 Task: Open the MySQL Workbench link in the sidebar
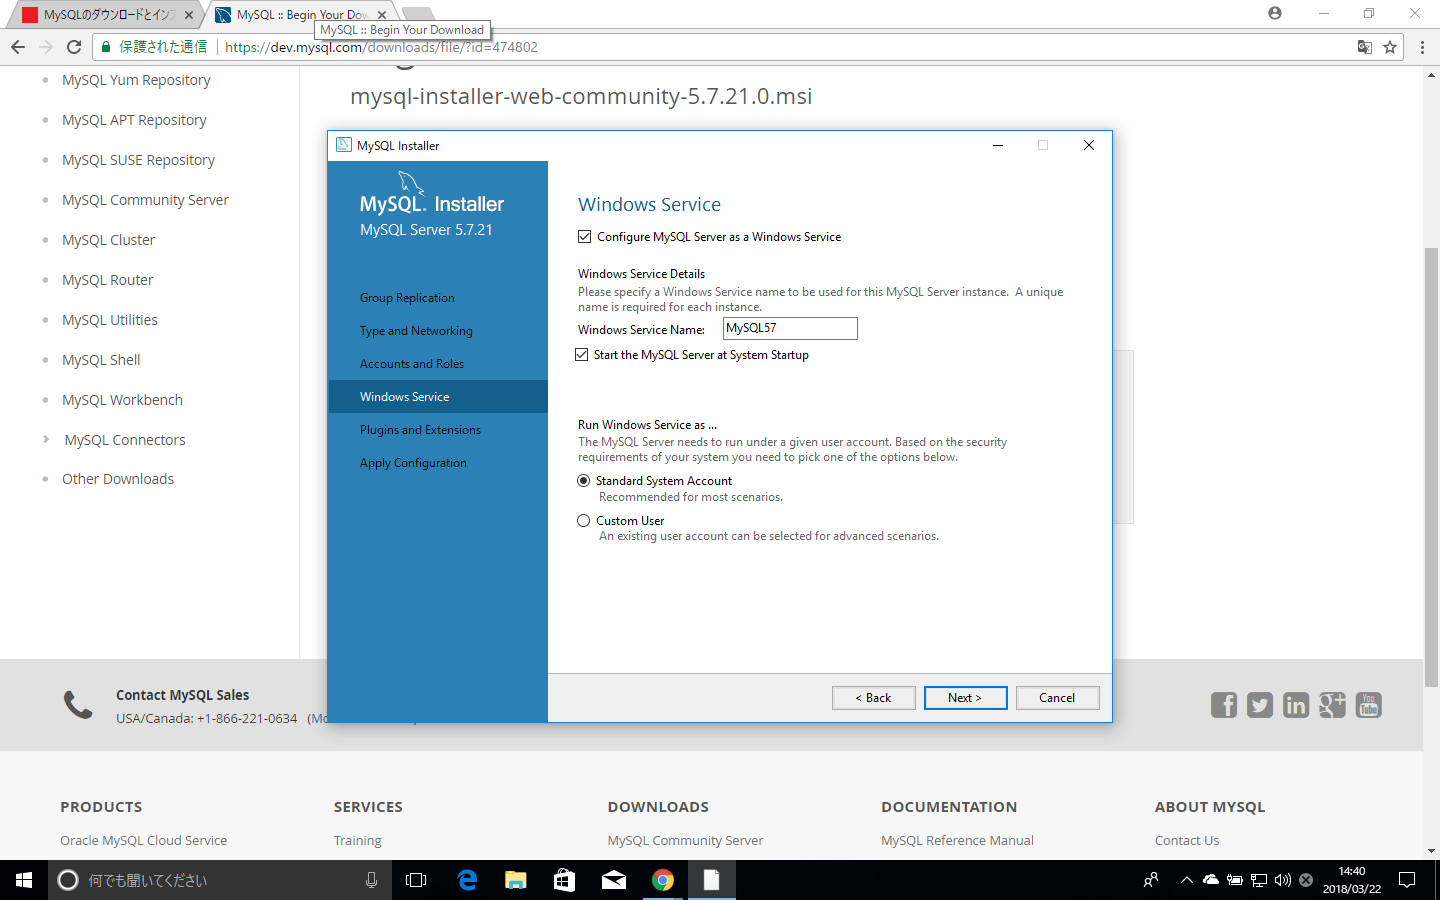coord(122,399)
